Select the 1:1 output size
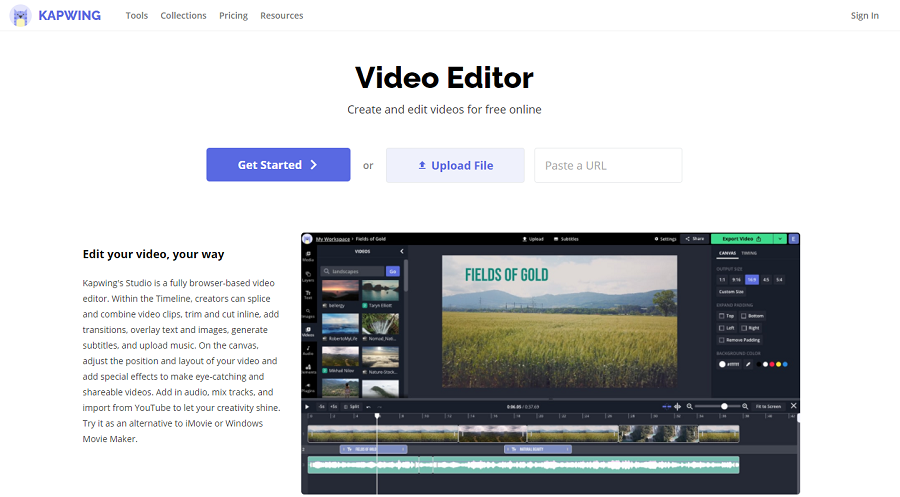 pos(722,279)
